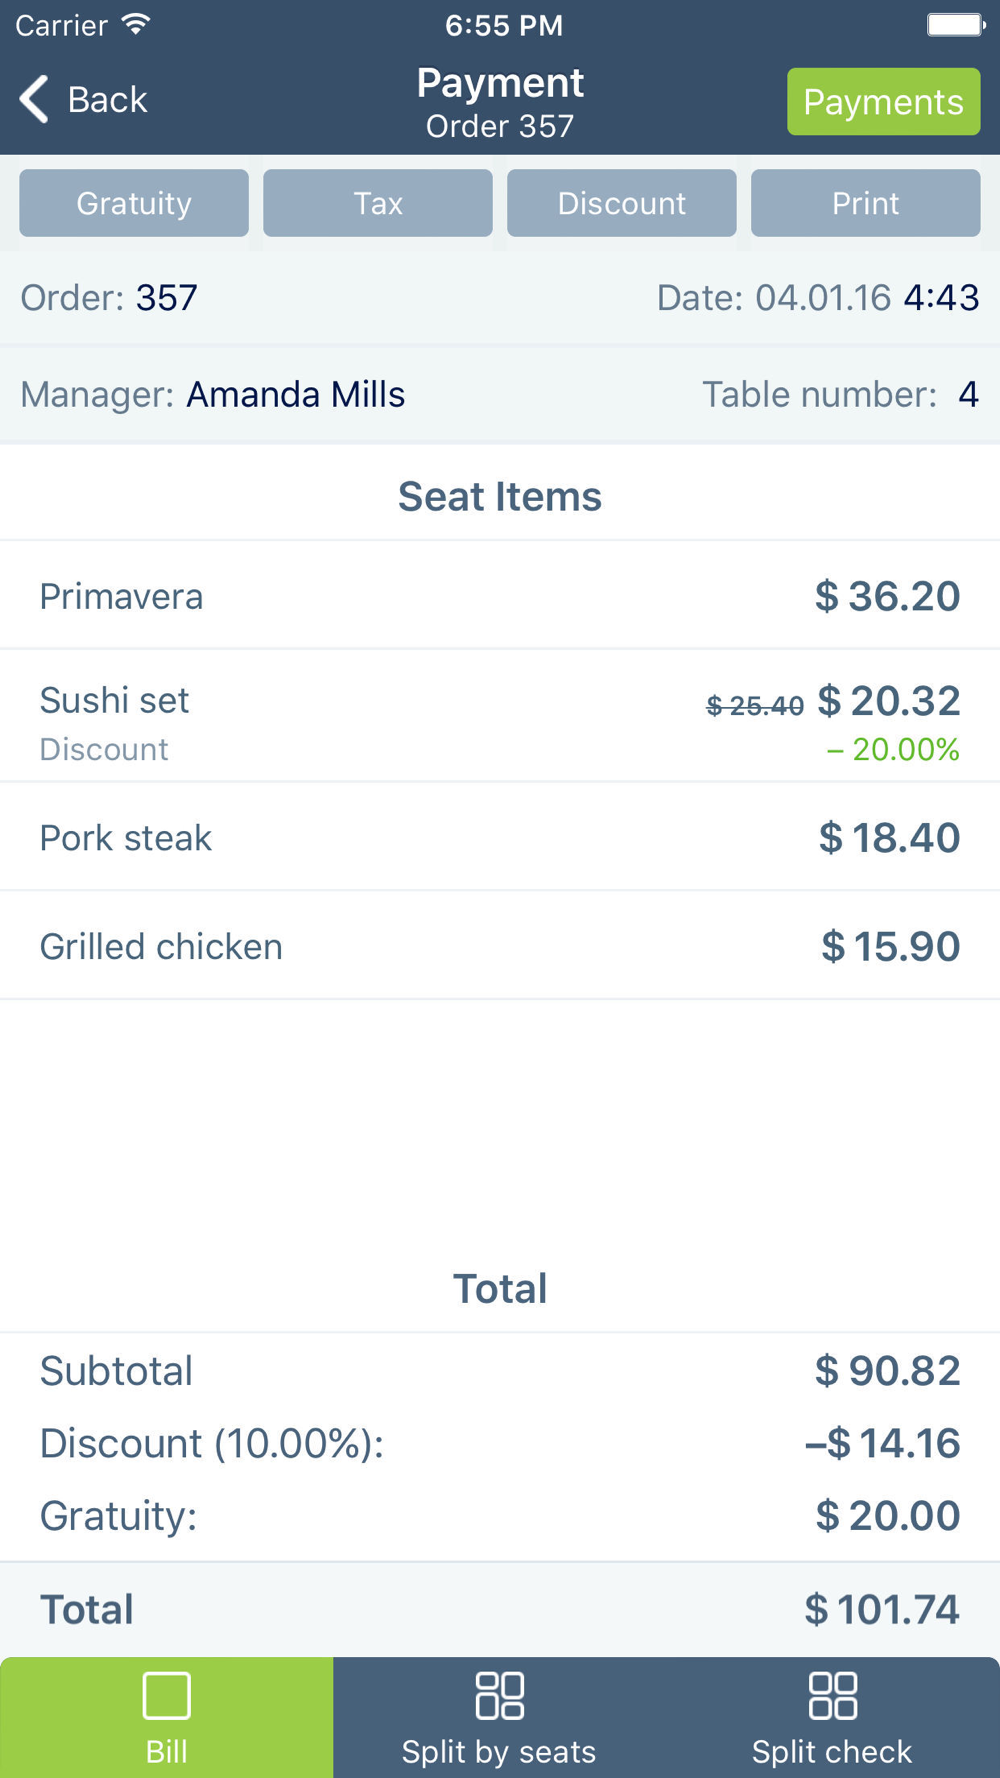Print the receipt
Image resolution: width=1000 pixels, height=1778 pixels.
pyautogui.click(x=866, y=203)
